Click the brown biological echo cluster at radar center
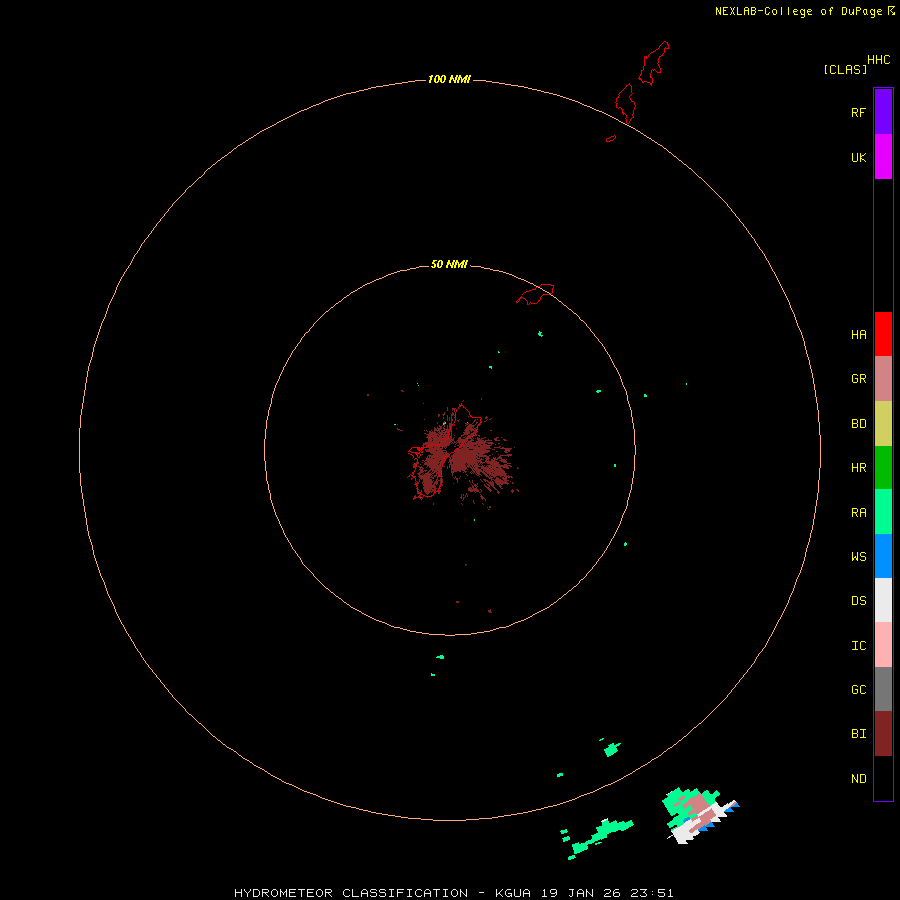900x900 pixels. click(462, 456)
